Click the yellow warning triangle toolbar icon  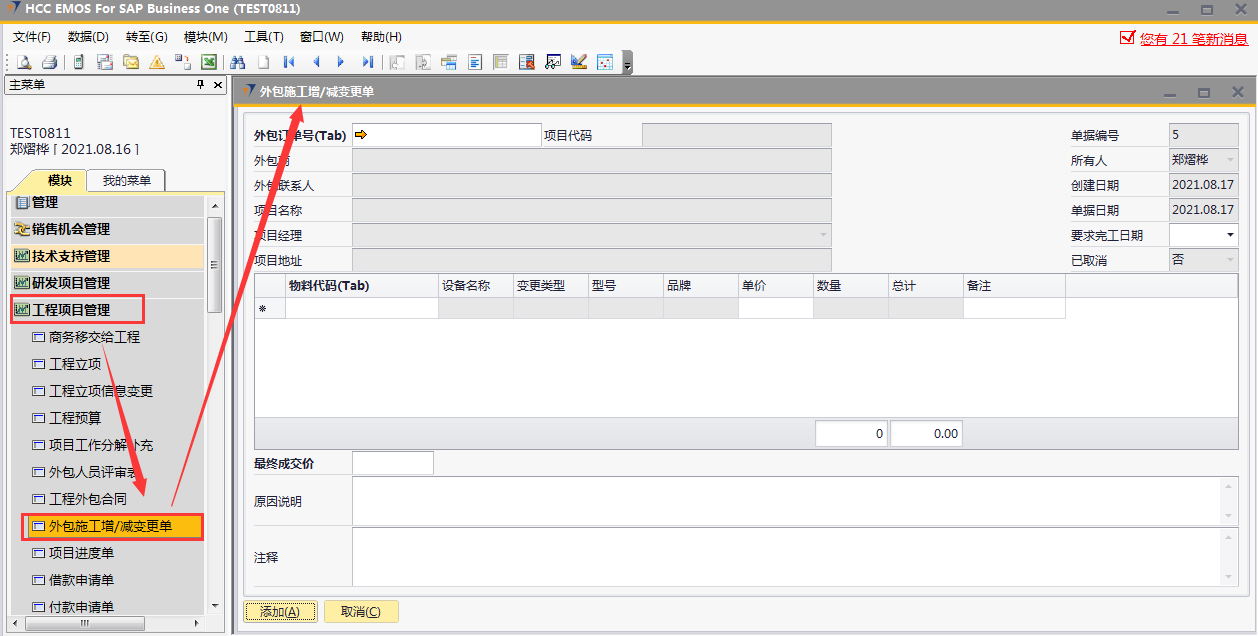pos(157,62)
